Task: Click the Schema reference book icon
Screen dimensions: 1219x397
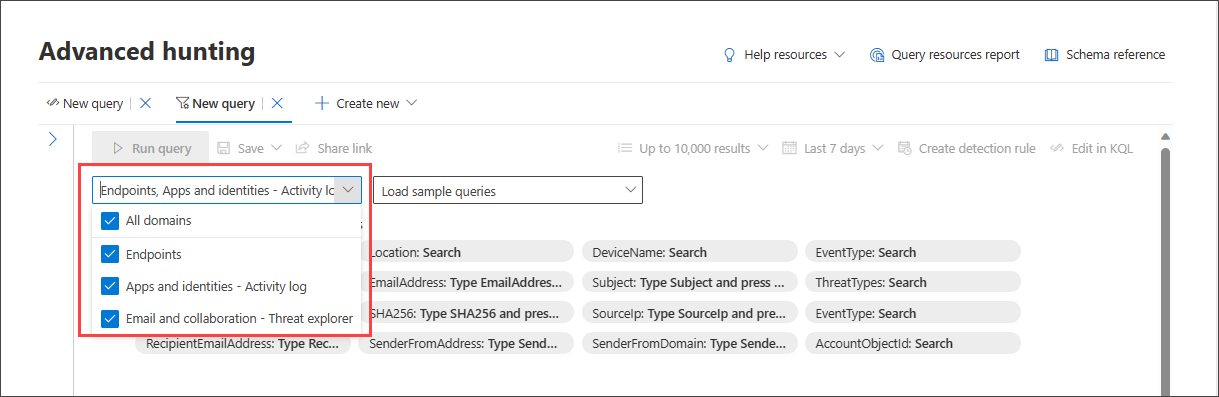Action: 1051,55
